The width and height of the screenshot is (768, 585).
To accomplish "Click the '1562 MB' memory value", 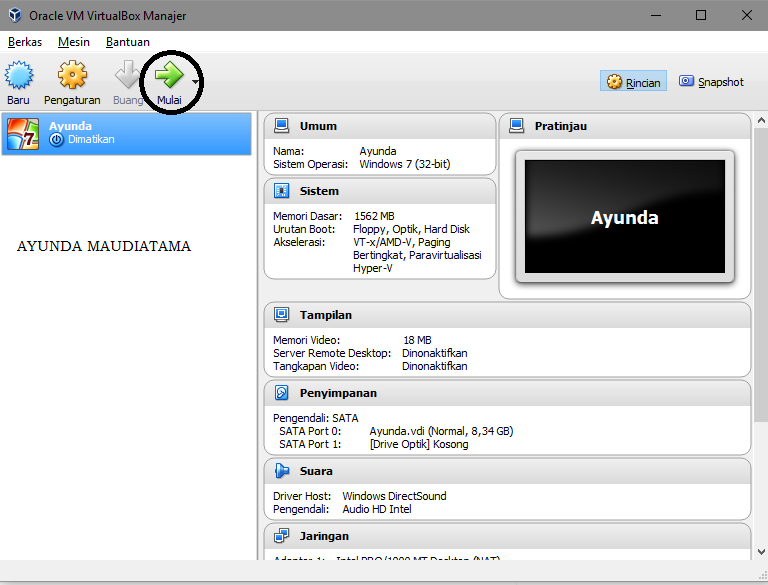I will (x=374, y=216).
